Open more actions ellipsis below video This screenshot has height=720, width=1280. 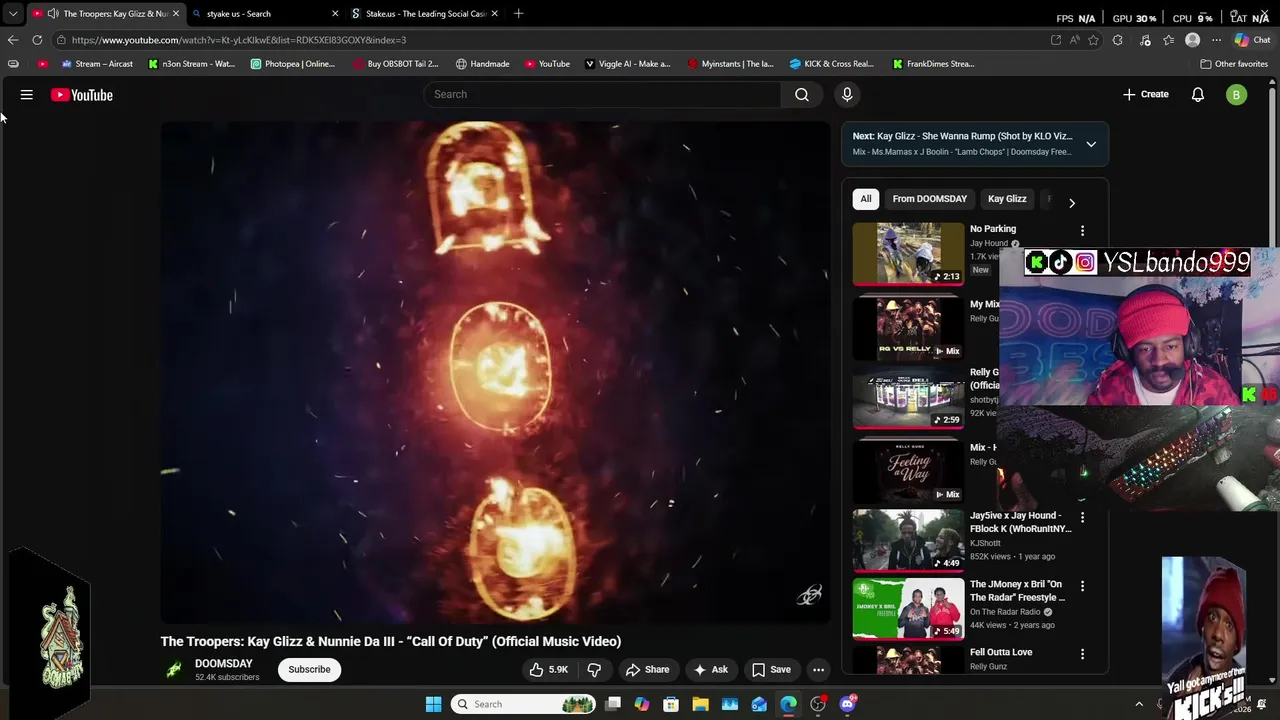tap(819, 670)
